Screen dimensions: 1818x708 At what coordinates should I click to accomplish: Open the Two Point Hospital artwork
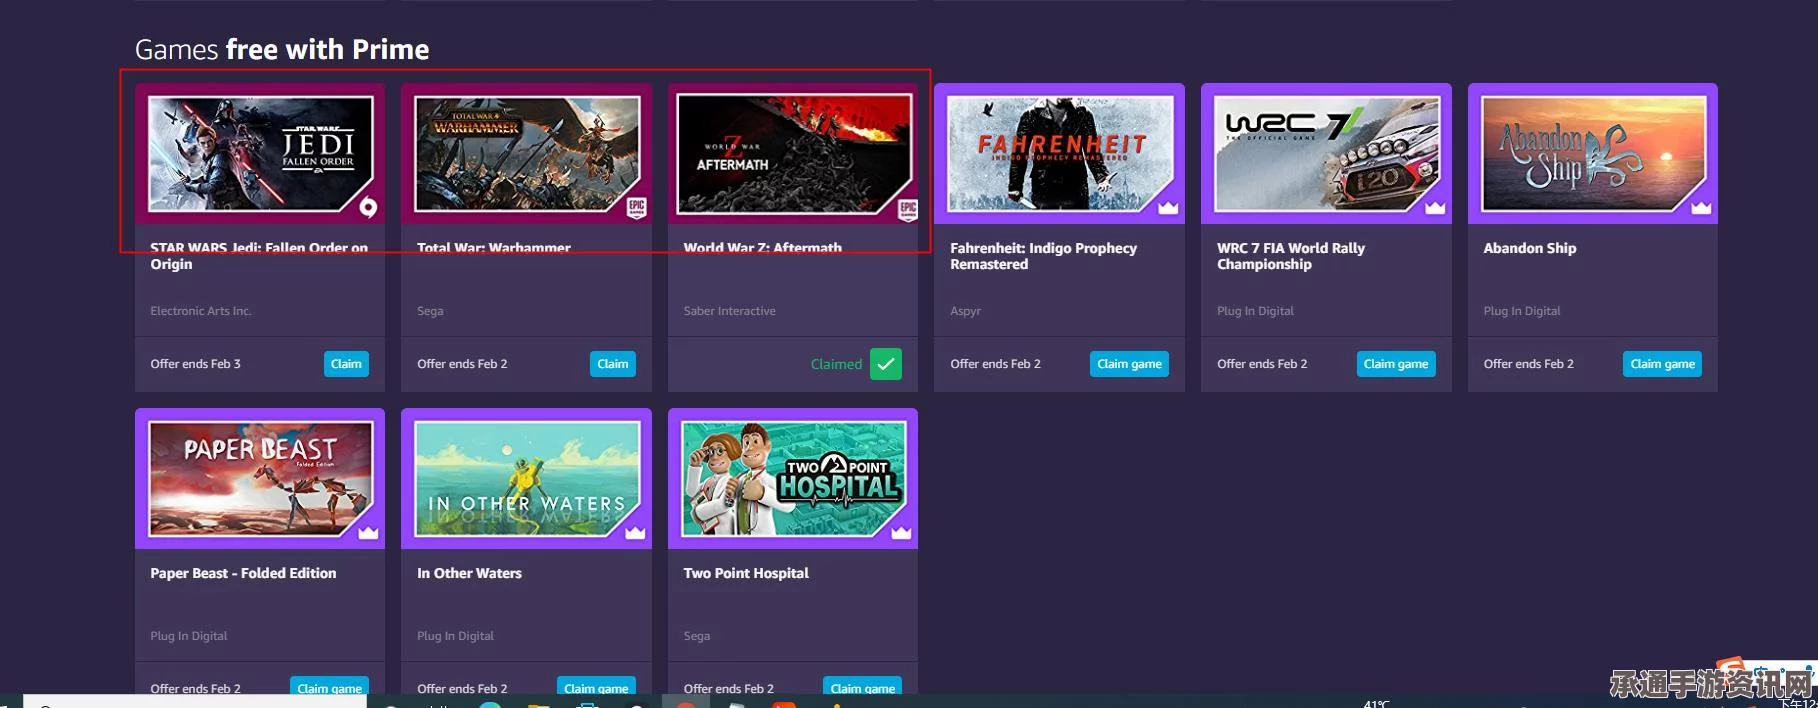tap(794, 479)
